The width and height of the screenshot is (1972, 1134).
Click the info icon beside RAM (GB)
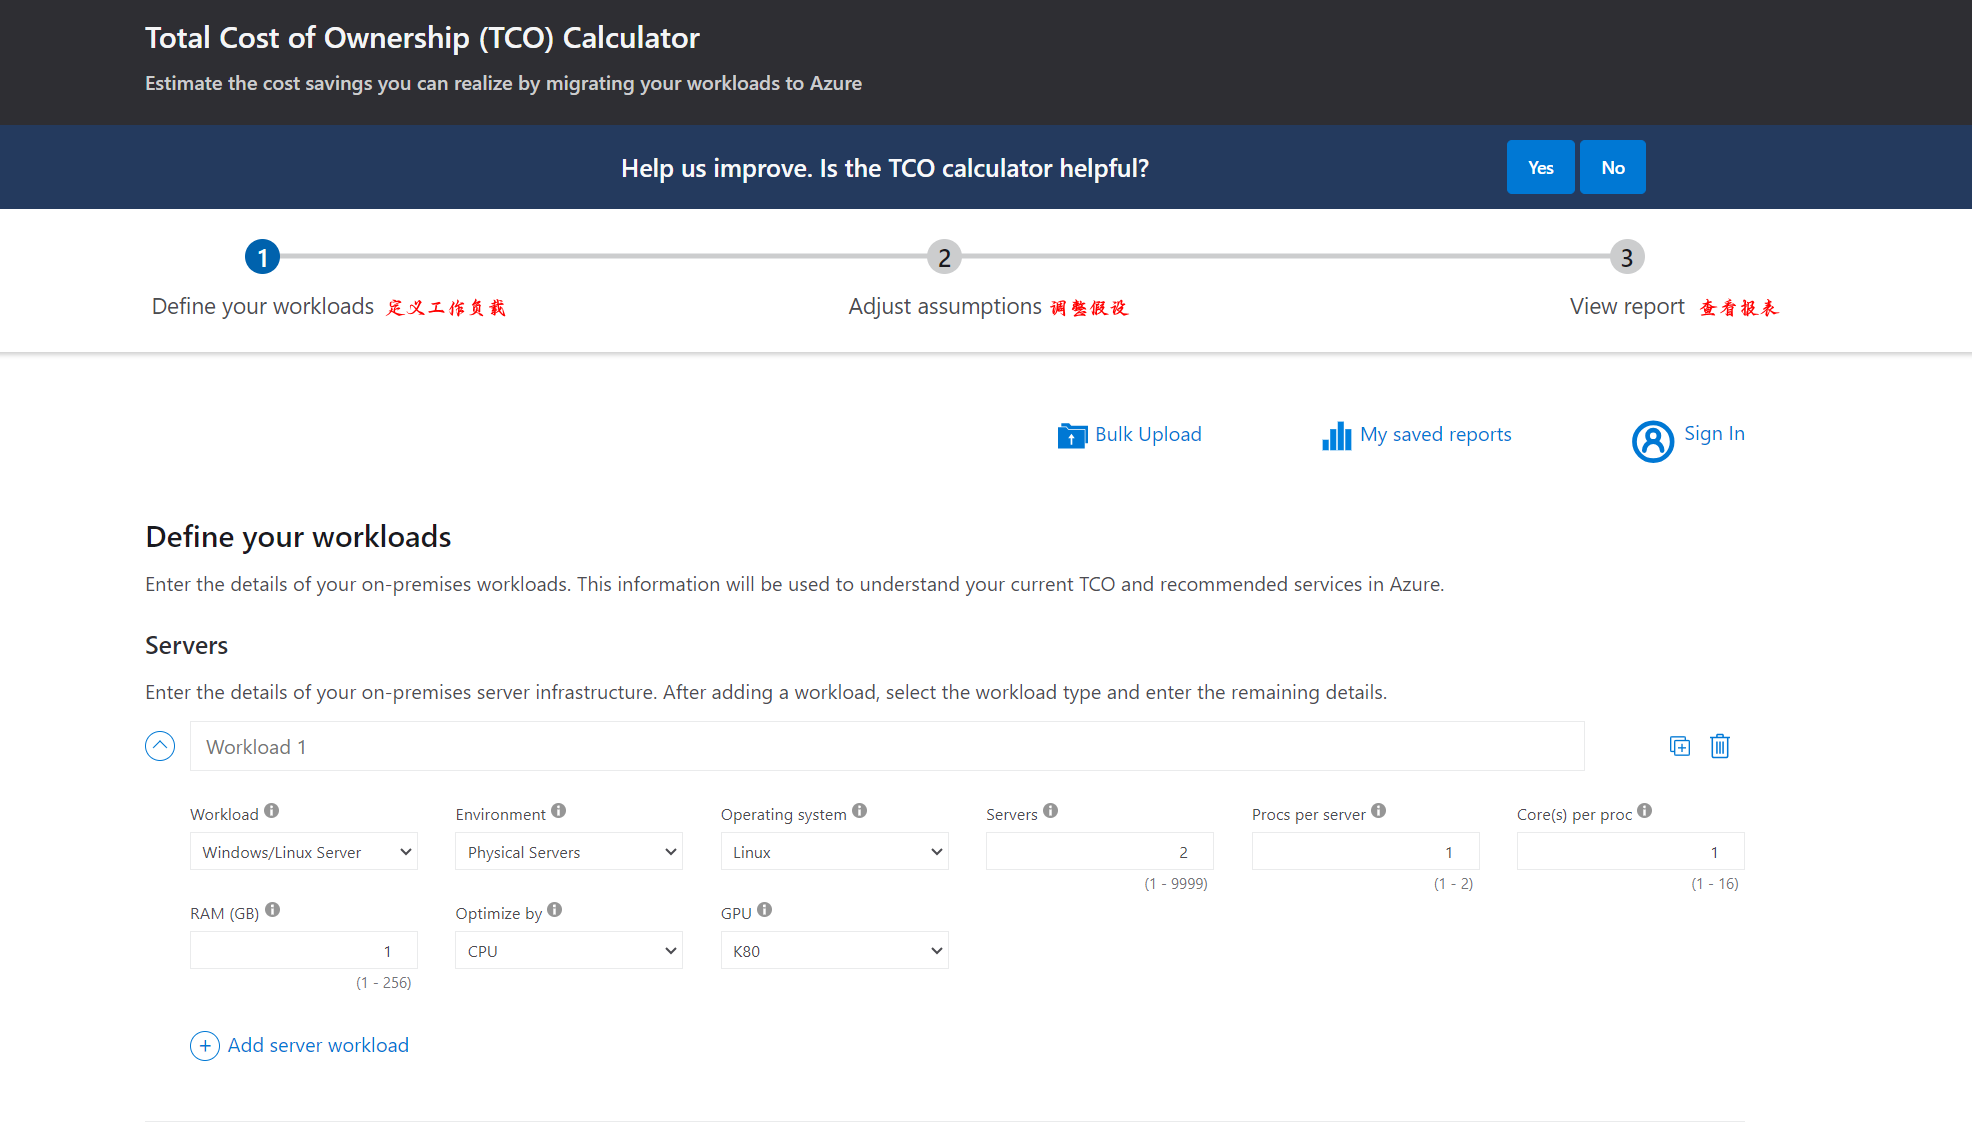272,910
